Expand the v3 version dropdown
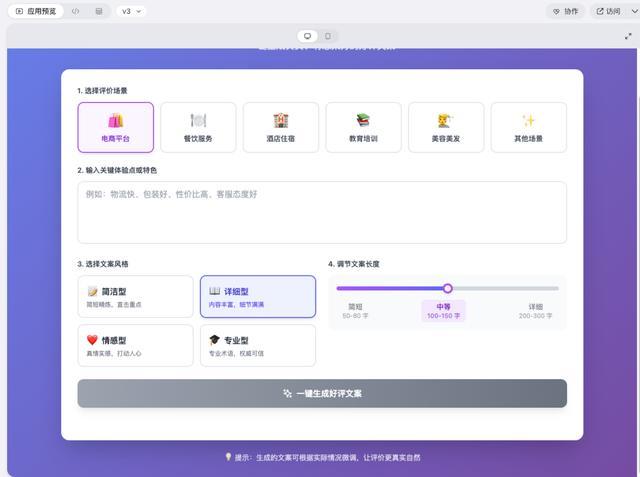 (x=131, y=11)
